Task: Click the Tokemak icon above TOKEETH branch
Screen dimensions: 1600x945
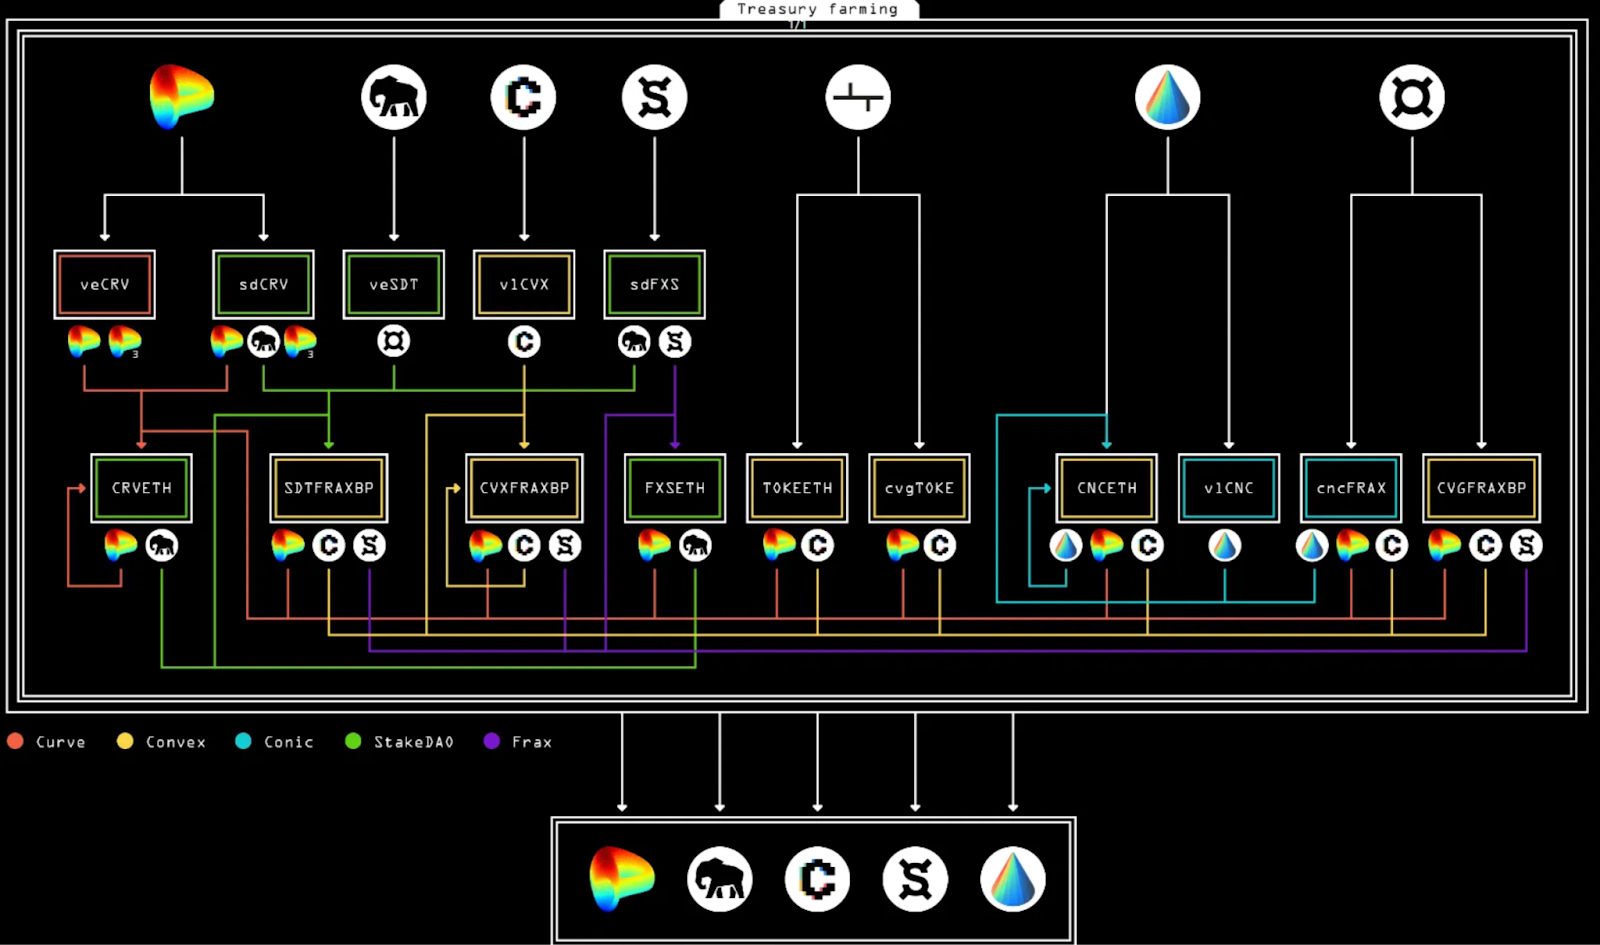Action: 858,97
